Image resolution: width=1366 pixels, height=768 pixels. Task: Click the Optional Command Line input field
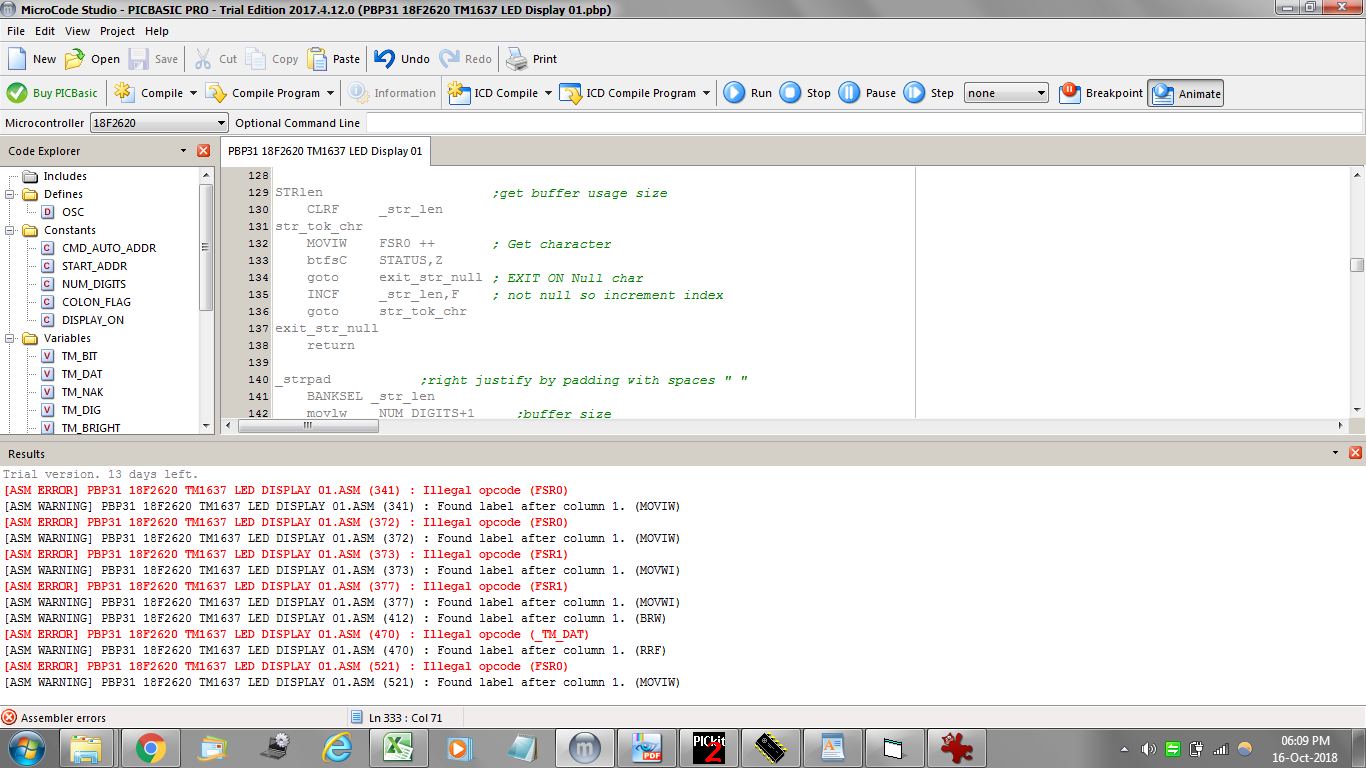pyautogui.click(x=863, y=123)
